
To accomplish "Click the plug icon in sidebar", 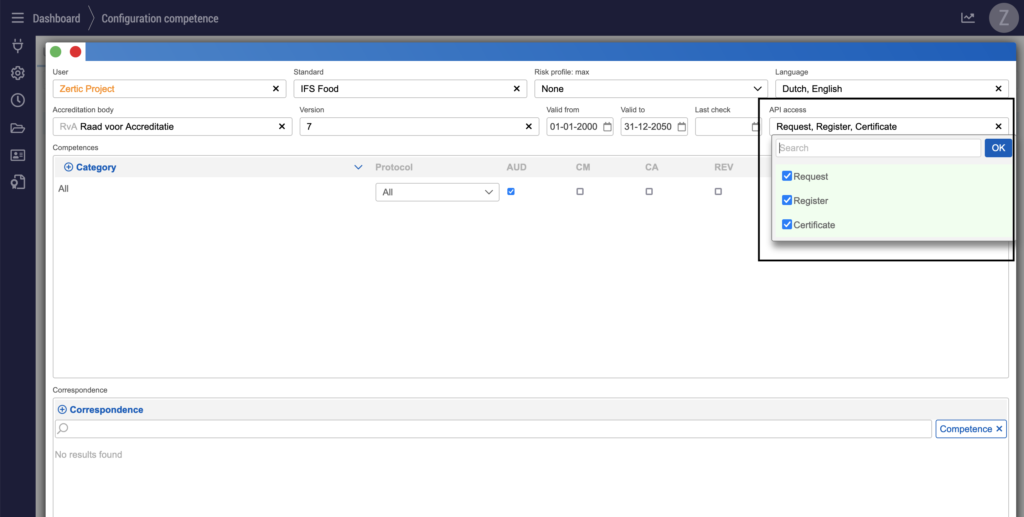I will [17, 46].
